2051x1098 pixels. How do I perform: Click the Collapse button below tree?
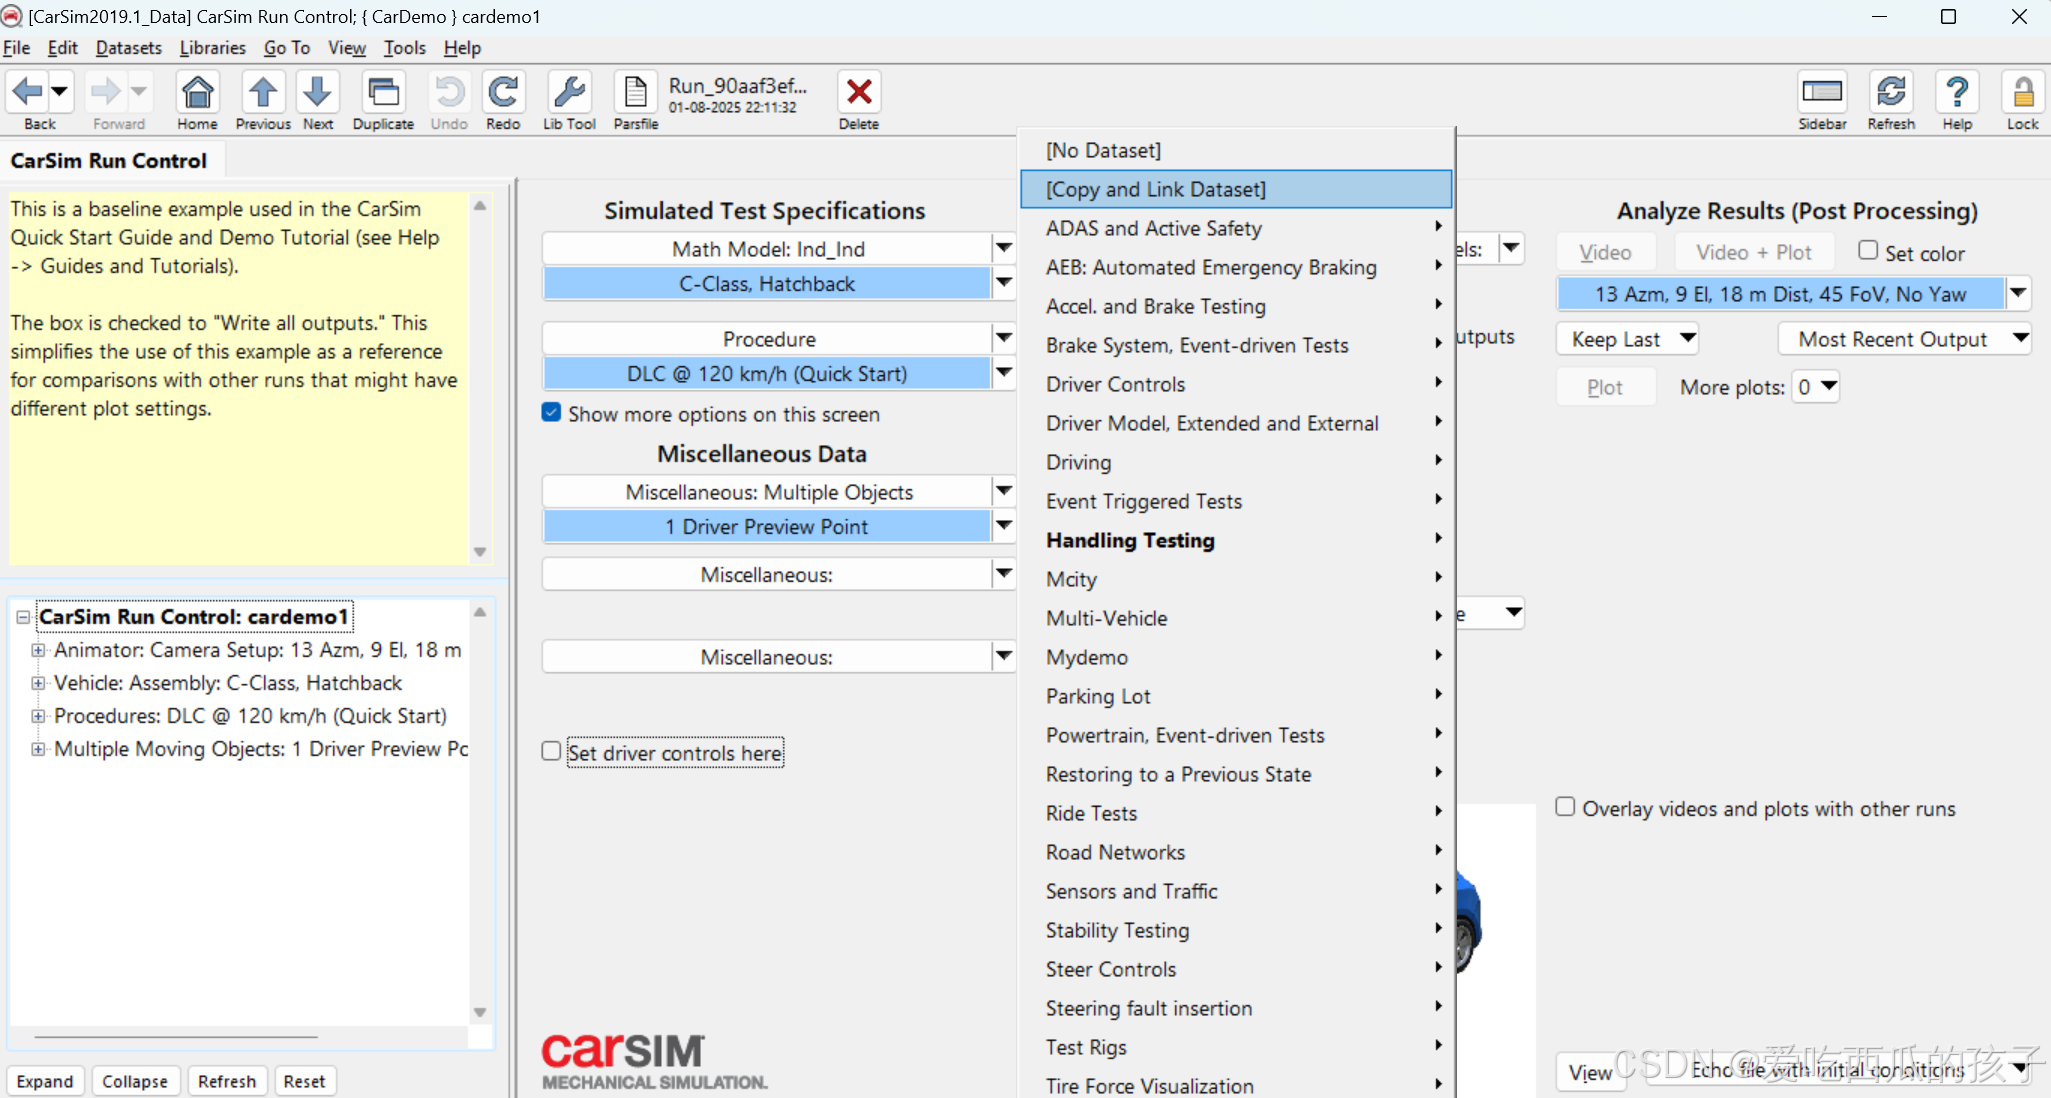click(x=135, y=1081)
